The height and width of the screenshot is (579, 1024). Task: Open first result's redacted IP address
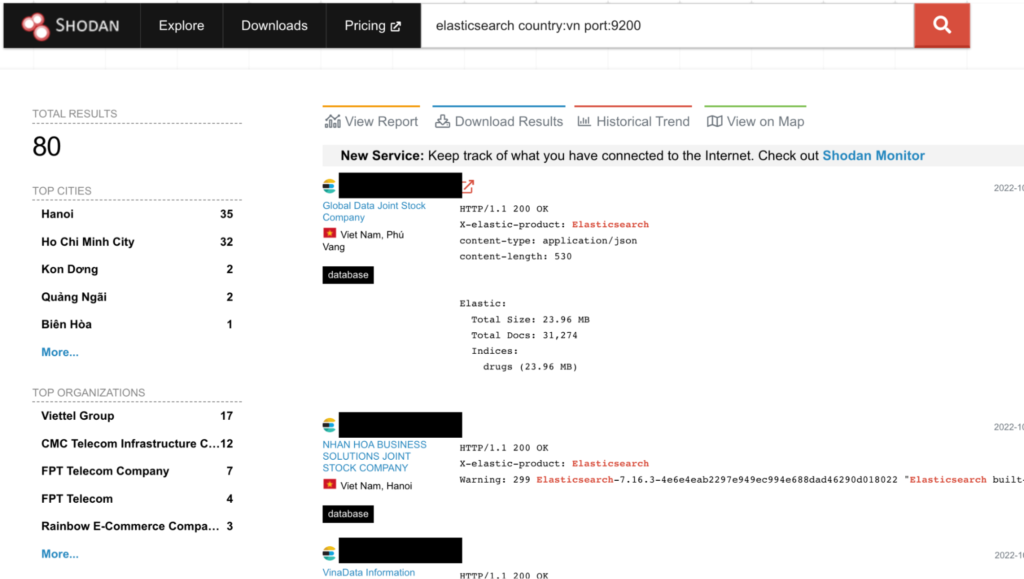tap(400, 185)
